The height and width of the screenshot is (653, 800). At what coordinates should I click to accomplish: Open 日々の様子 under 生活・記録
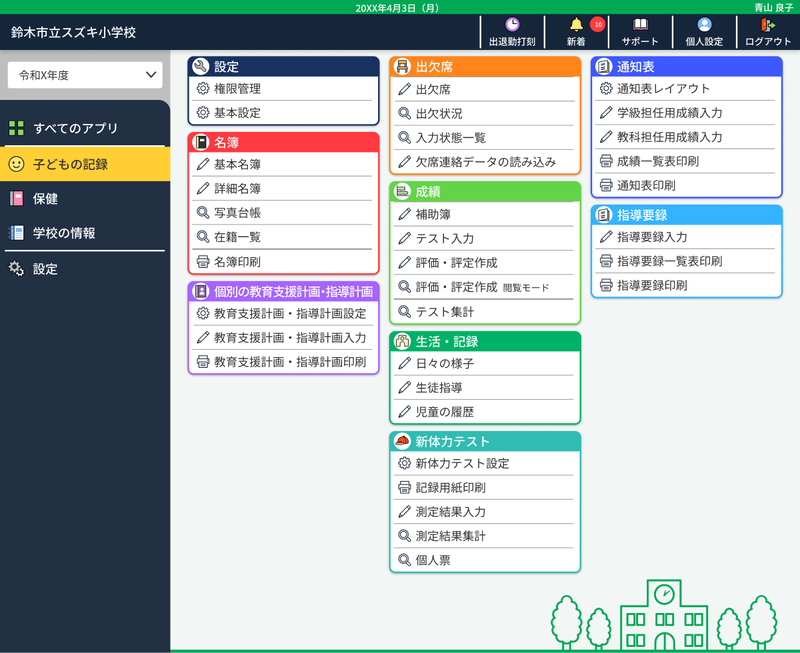click(442, 365)
